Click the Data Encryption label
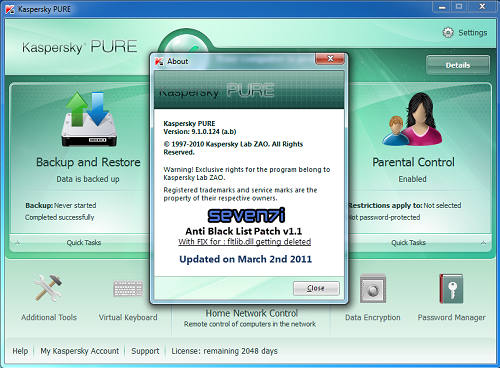 click(373, 317)
